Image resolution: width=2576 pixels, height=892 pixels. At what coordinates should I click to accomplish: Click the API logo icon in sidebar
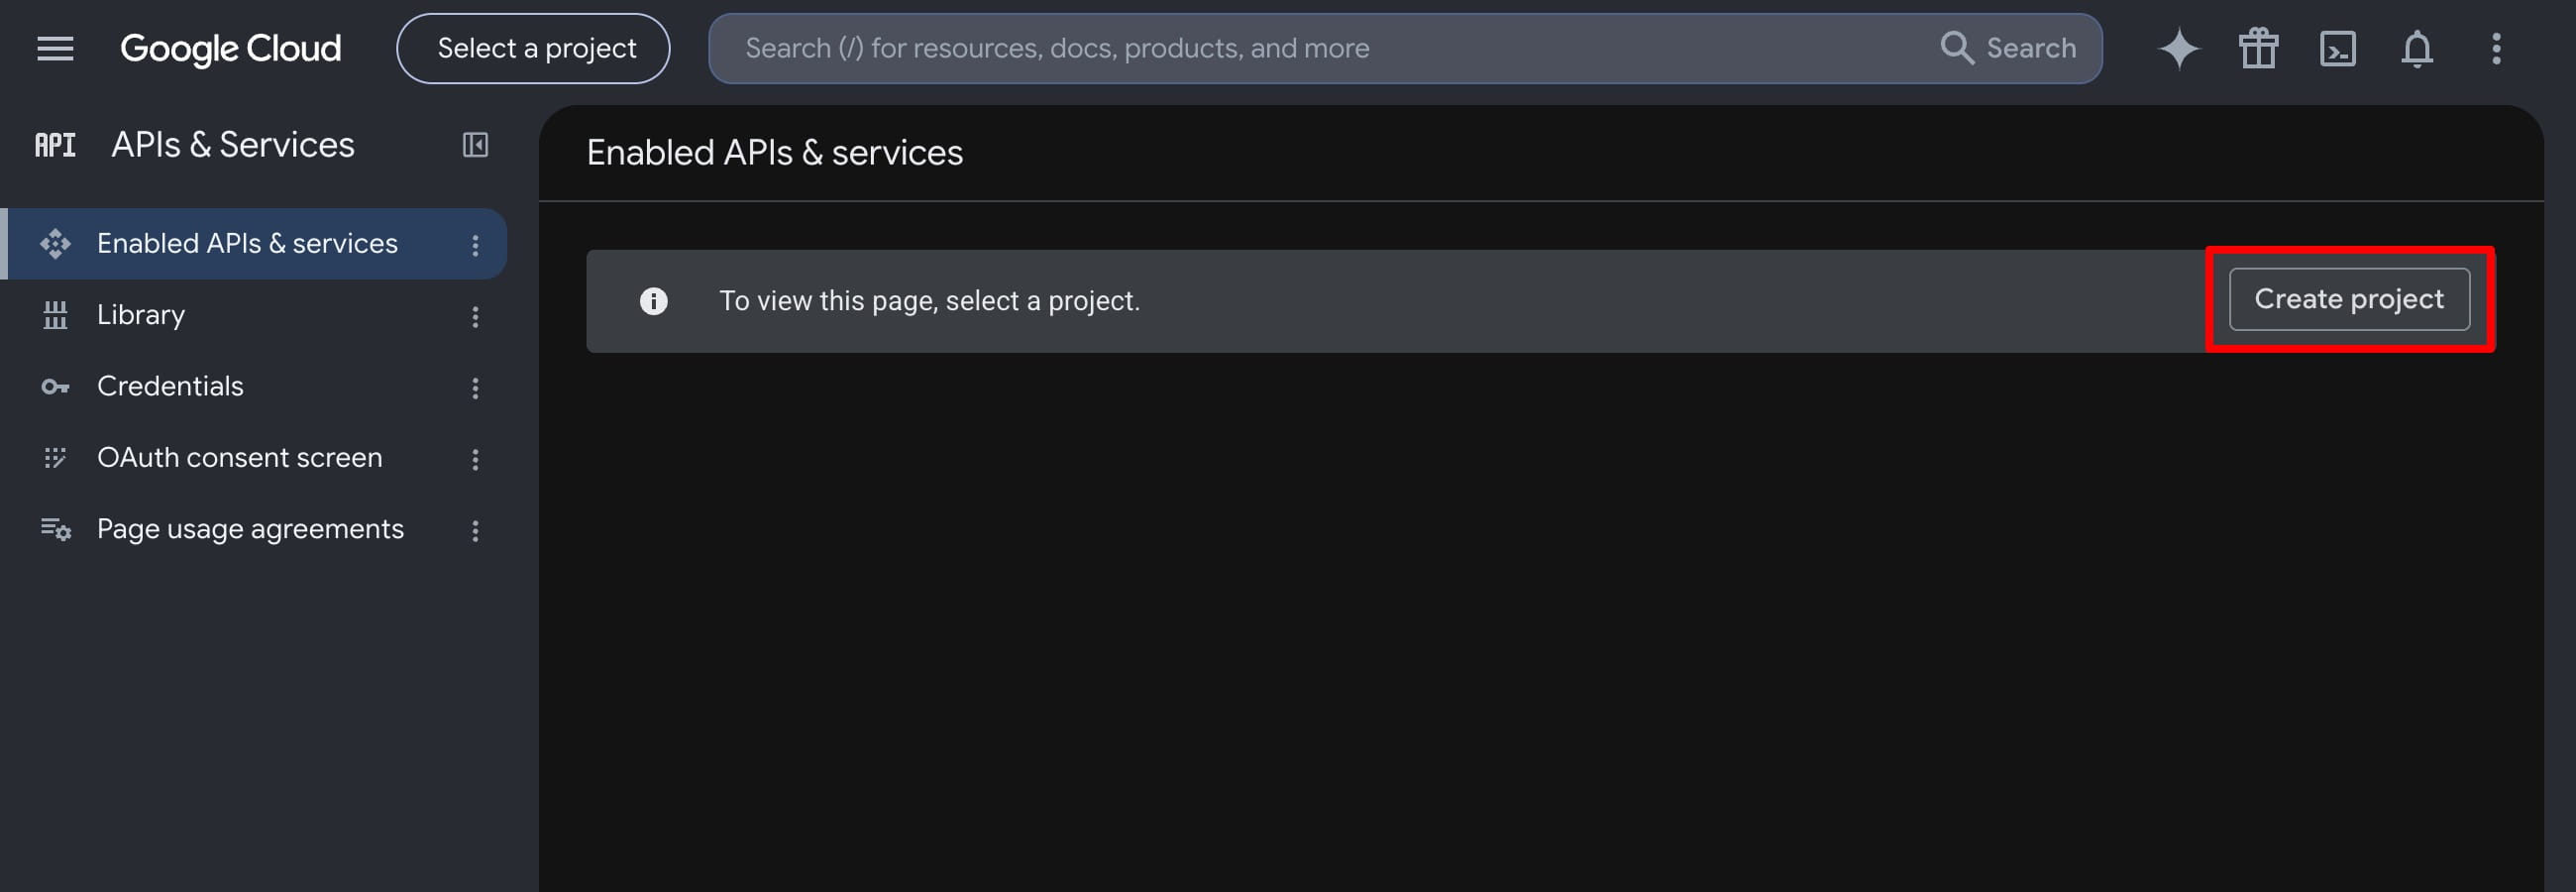[x=55, y=145]
